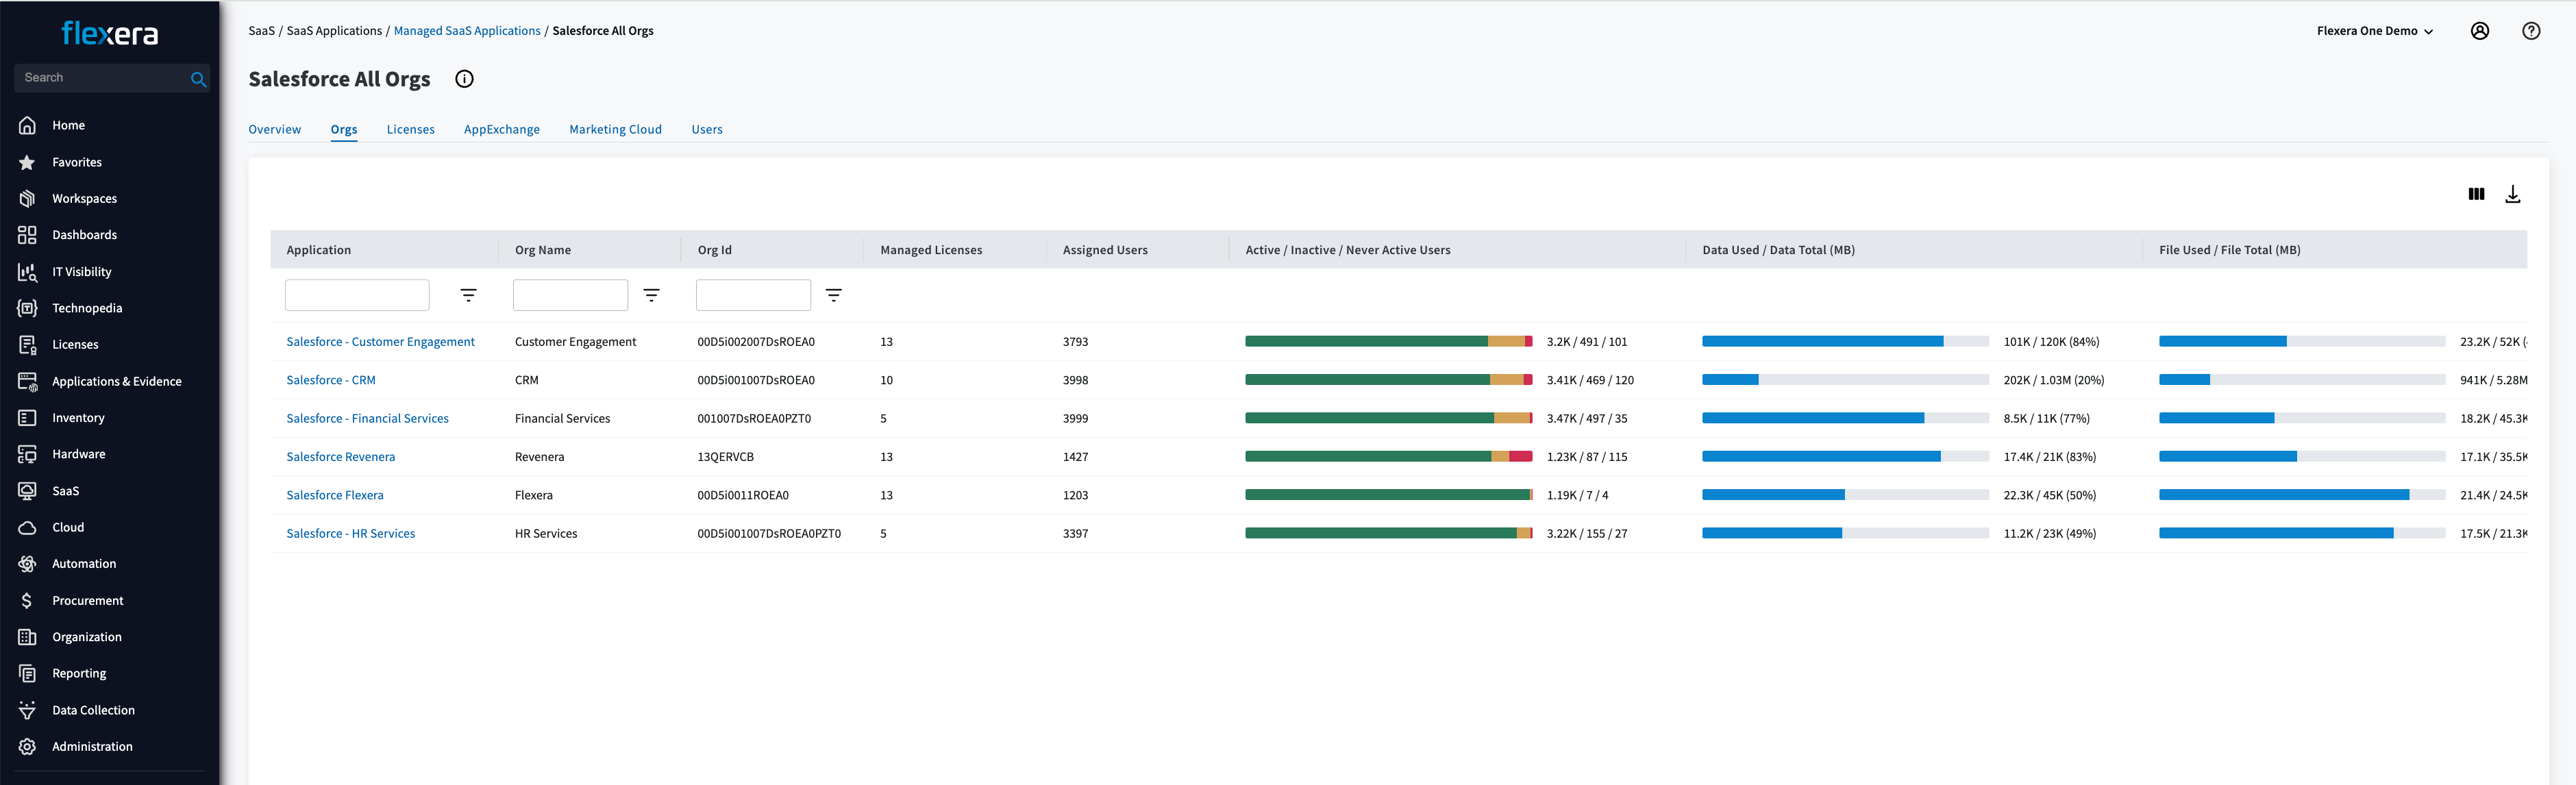Screen dimensions: 2576x785
Task: Open the info icon beside Salesforce All Orgs
Action: [x=464, y=79]
